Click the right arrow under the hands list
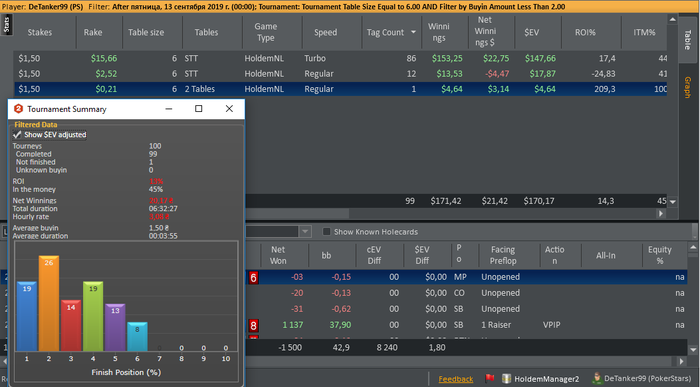 click(x=681, y=361)
